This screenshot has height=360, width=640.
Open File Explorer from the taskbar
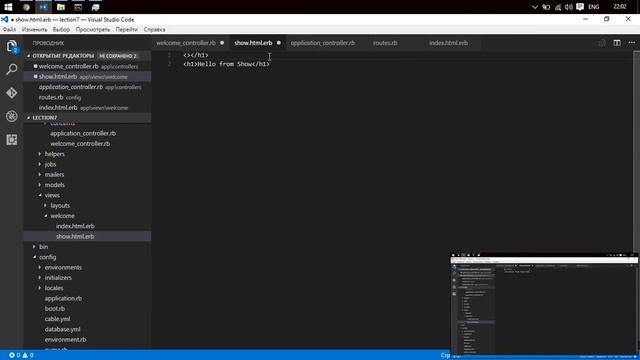(61, 7)
